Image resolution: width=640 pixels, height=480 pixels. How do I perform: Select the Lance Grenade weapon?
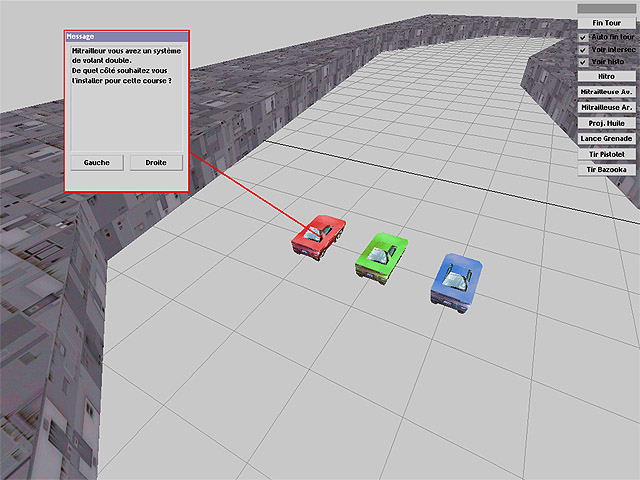[606, 138]
